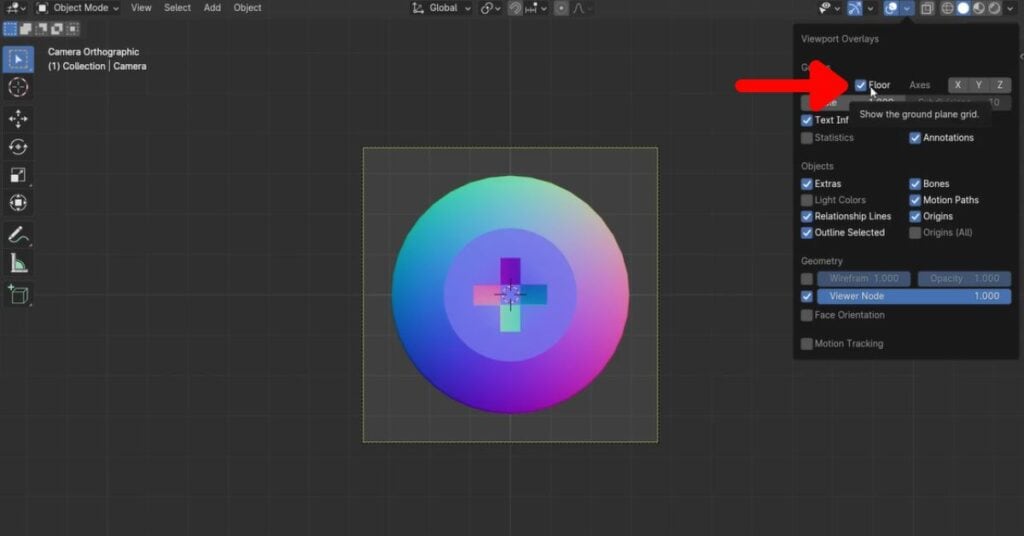The height and width of the screenshot is (536, 1024).
Task: Collapse the Viewport Overlays dropdown arrow
Action: click(x=907, y=8)
